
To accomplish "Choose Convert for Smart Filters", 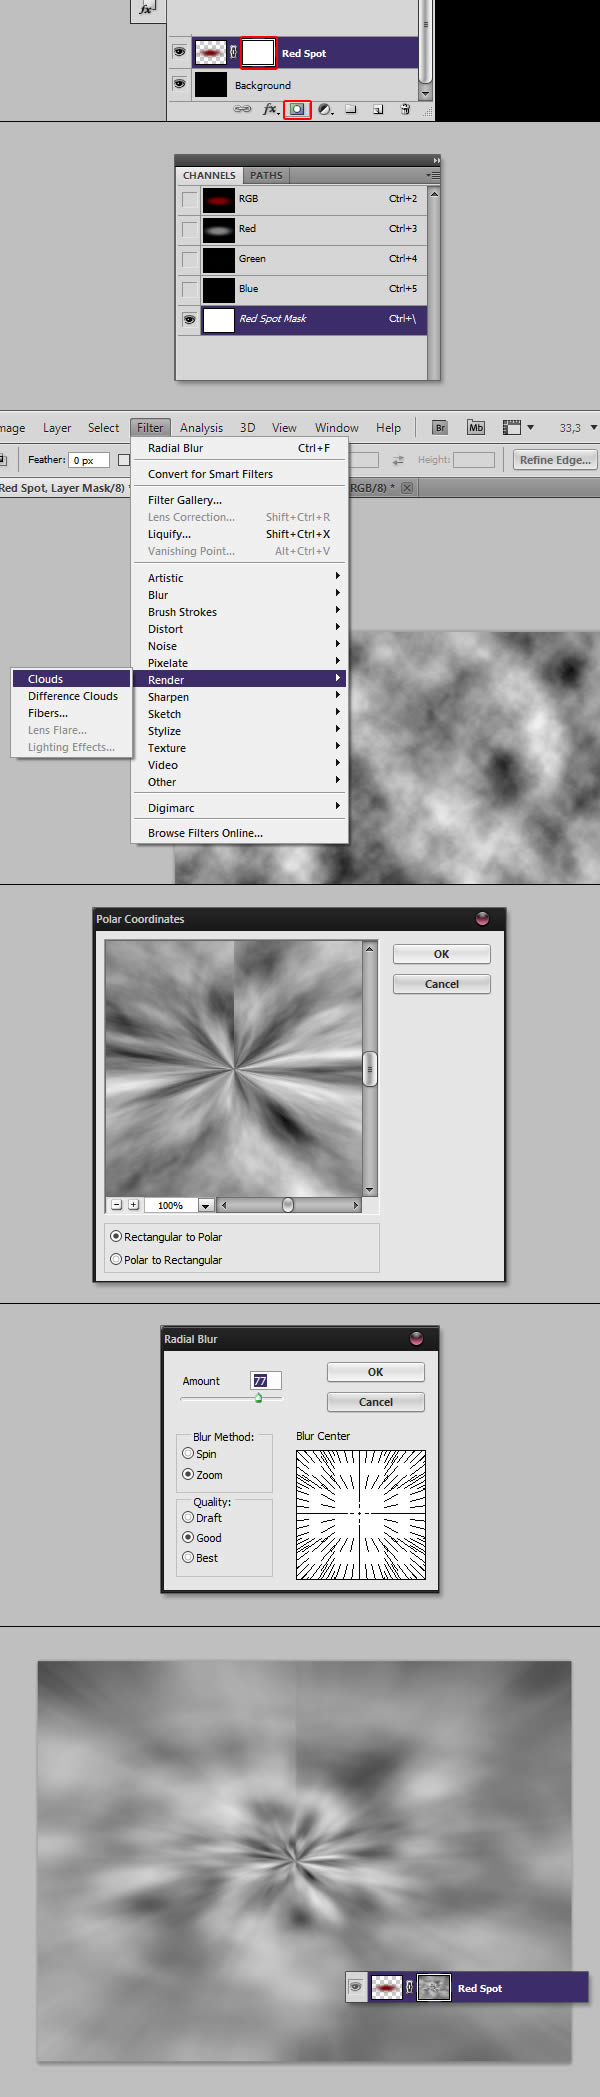I will (x=240, y=474).
